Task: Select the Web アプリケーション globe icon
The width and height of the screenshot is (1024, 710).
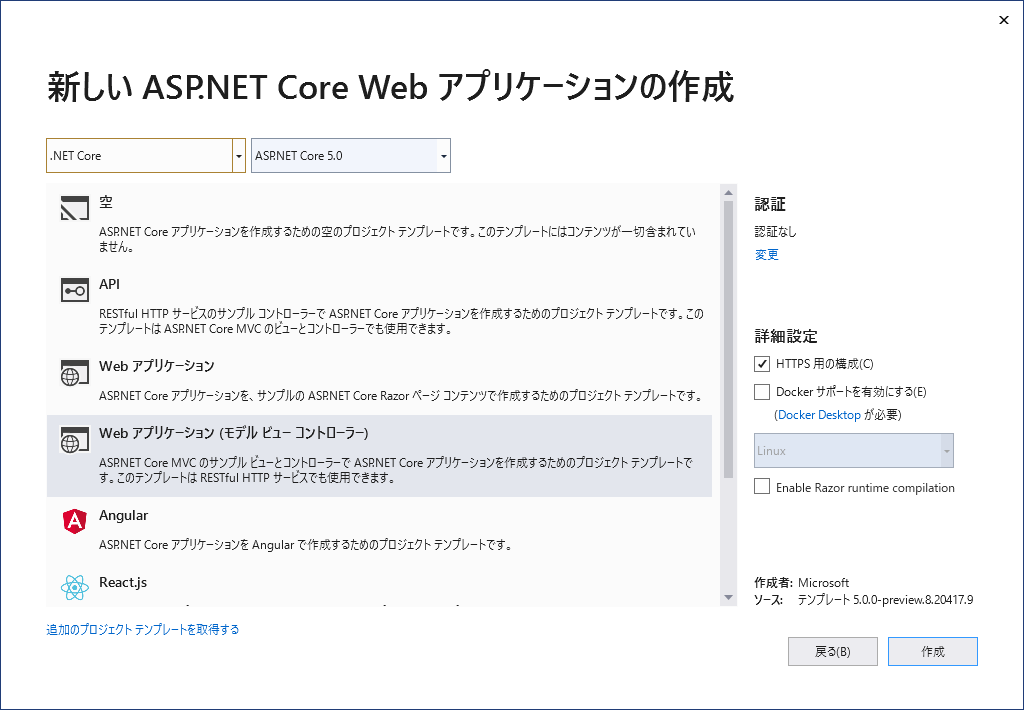Action: point(73,372)
